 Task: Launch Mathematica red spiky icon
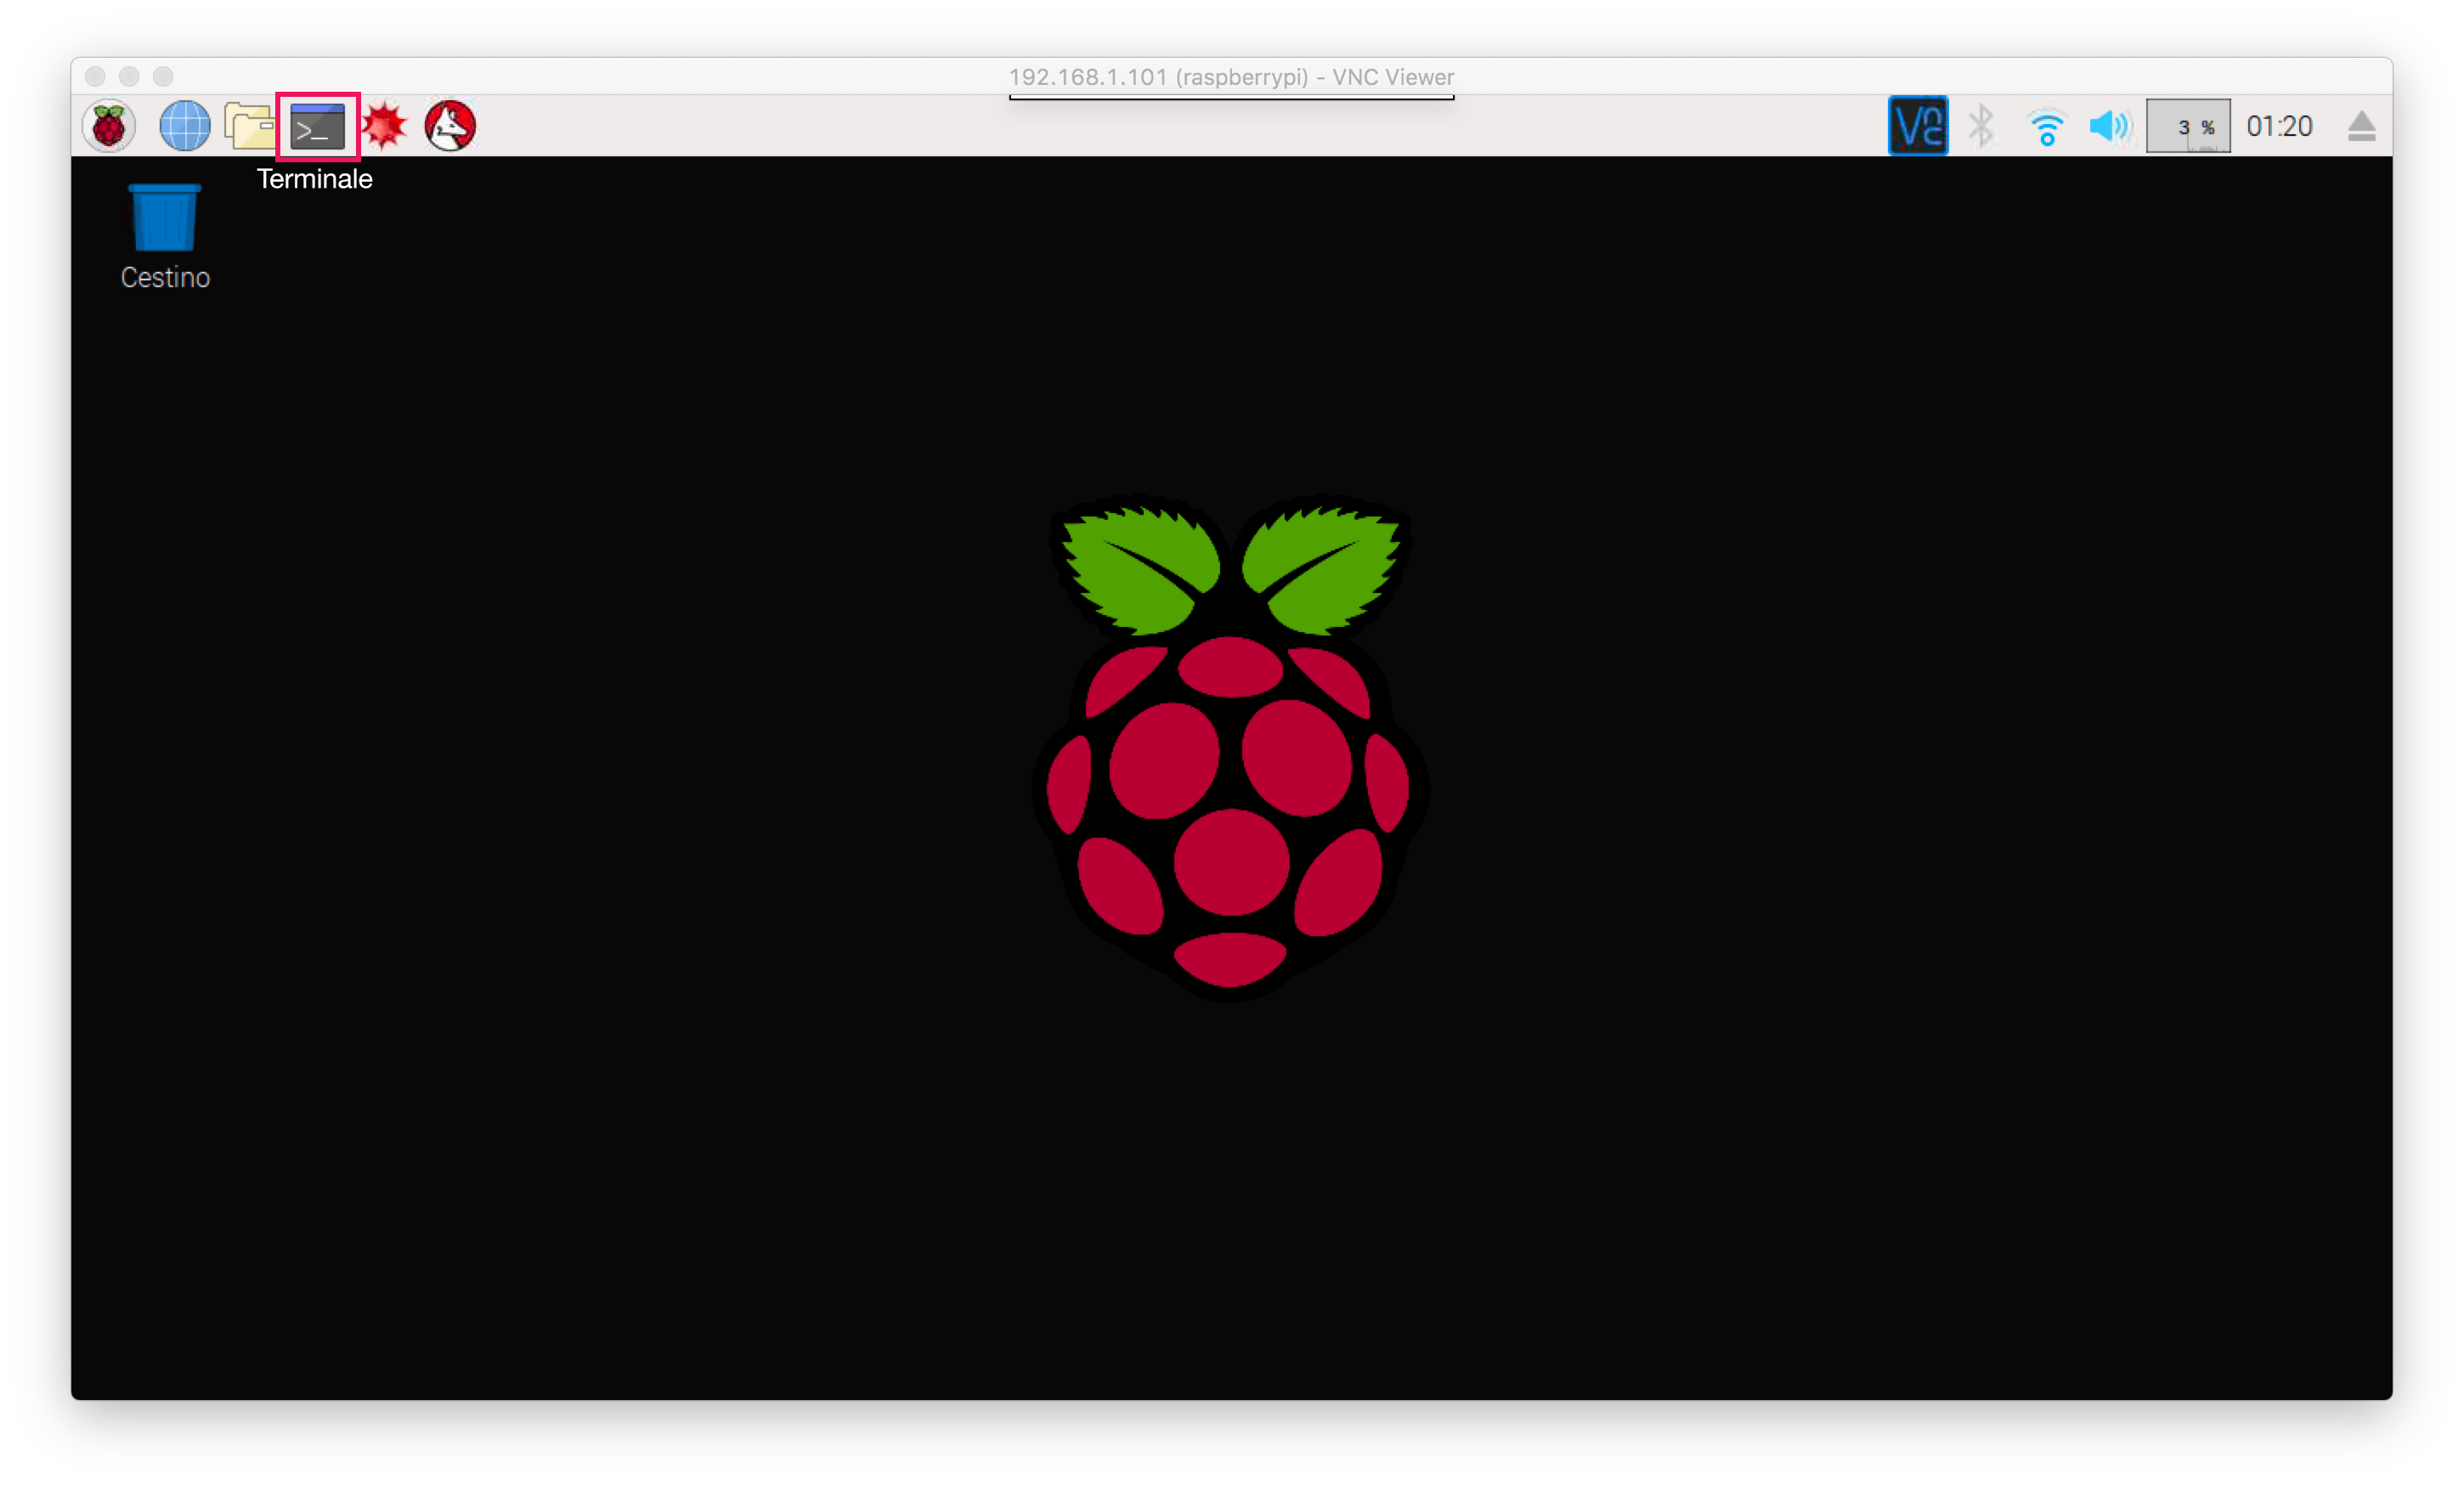384,126
